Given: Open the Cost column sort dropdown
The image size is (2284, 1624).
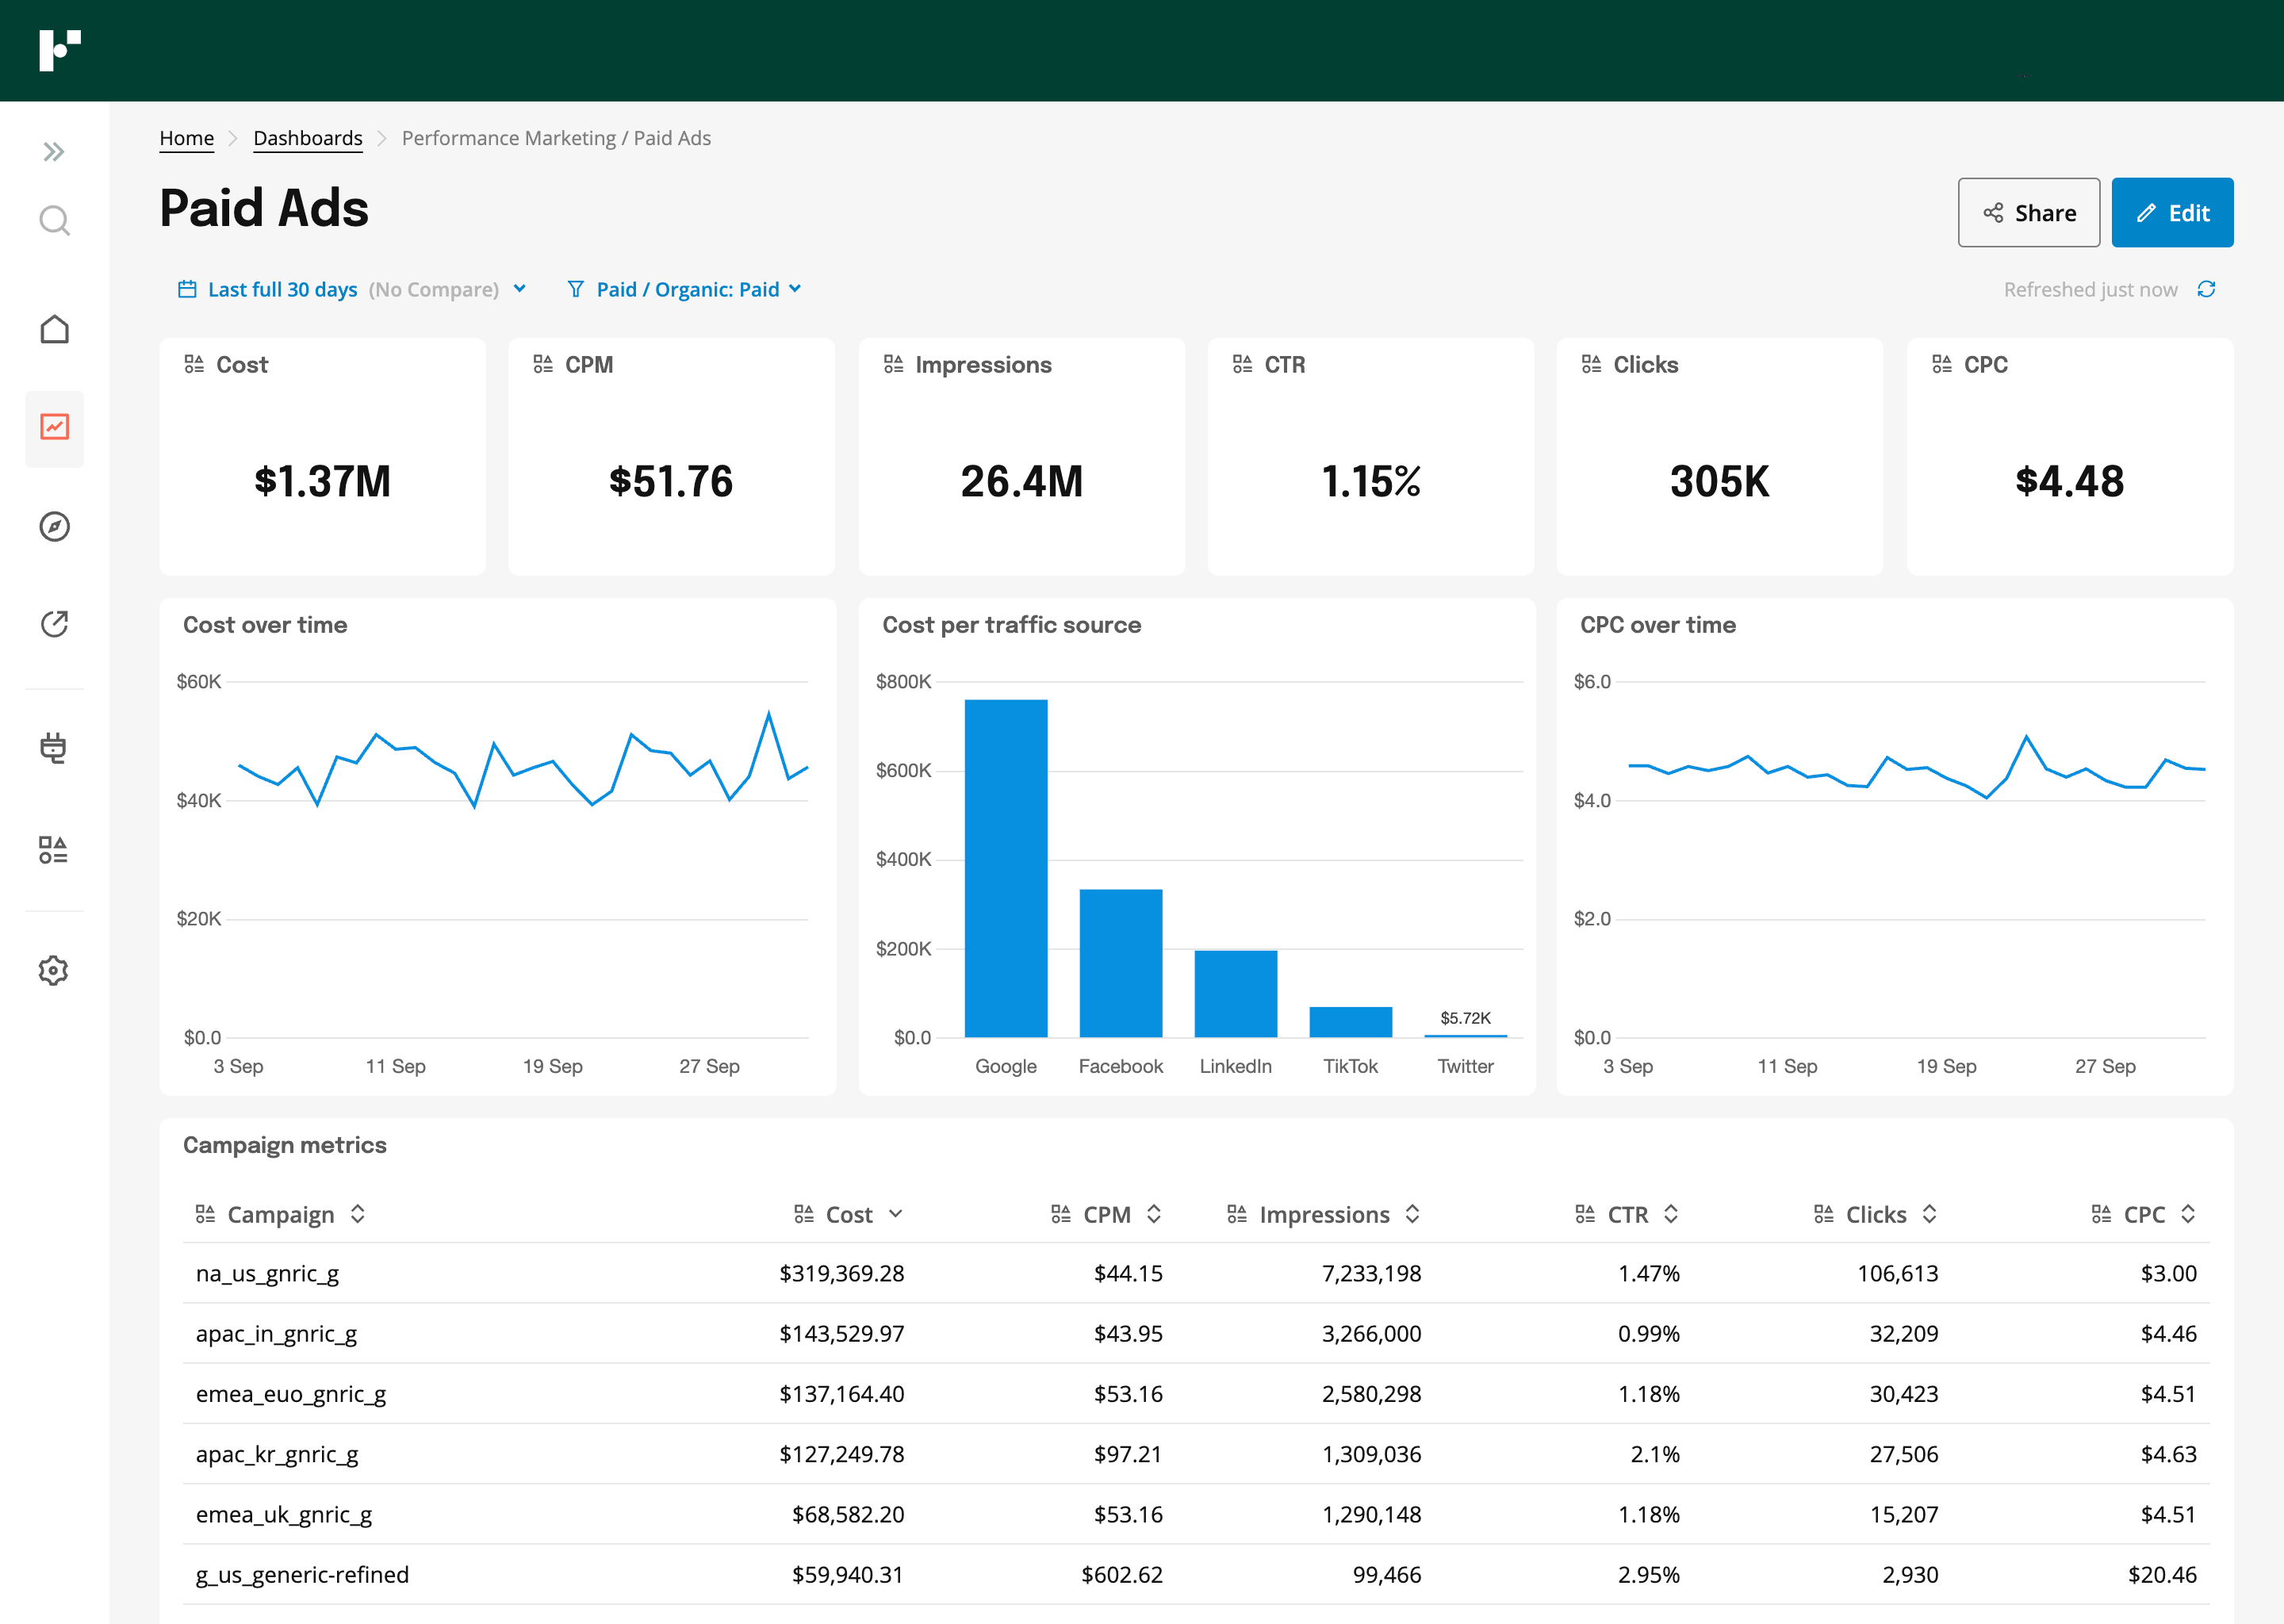Looking at the screenshot, I should click(897, 1214).
